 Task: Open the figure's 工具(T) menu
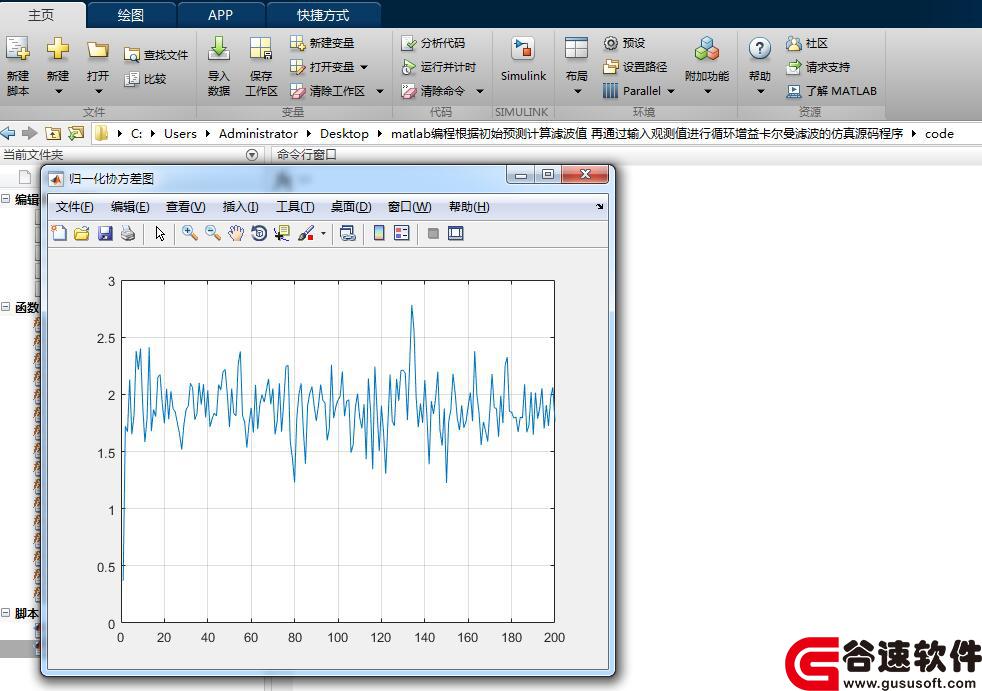295,207
